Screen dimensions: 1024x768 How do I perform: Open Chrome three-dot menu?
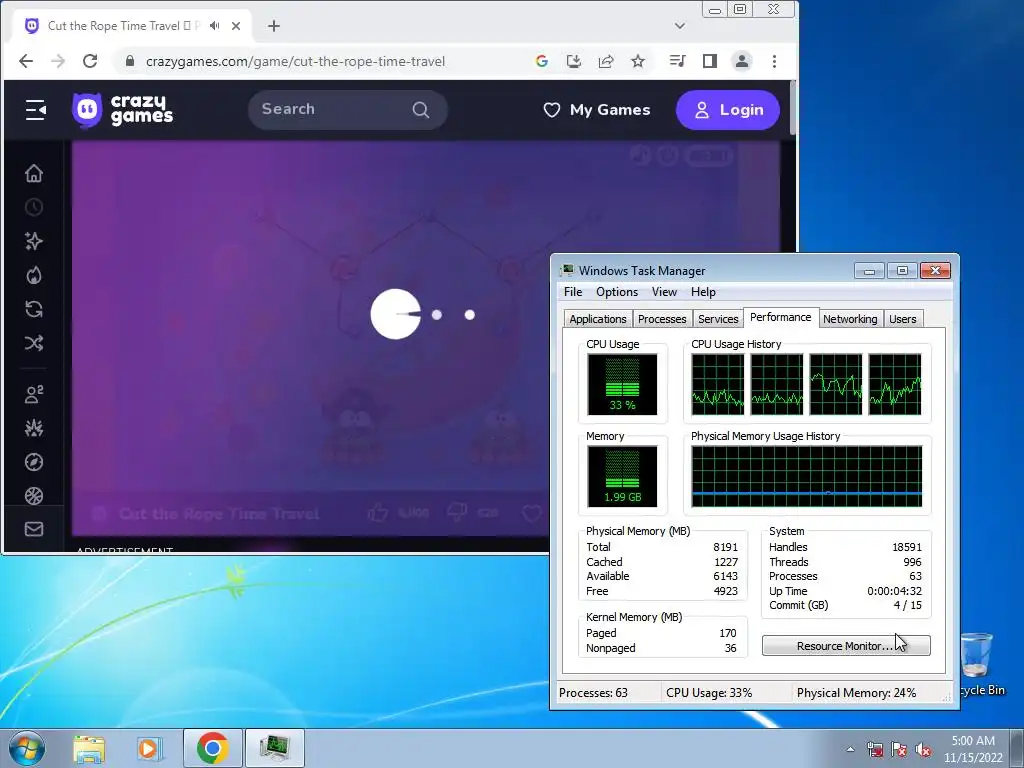pyautogui.click(x=775, y=61)
